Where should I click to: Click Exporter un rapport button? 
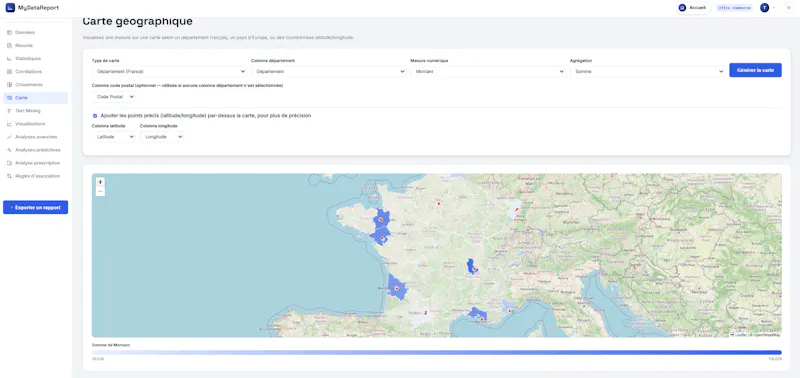coord(35,207)
